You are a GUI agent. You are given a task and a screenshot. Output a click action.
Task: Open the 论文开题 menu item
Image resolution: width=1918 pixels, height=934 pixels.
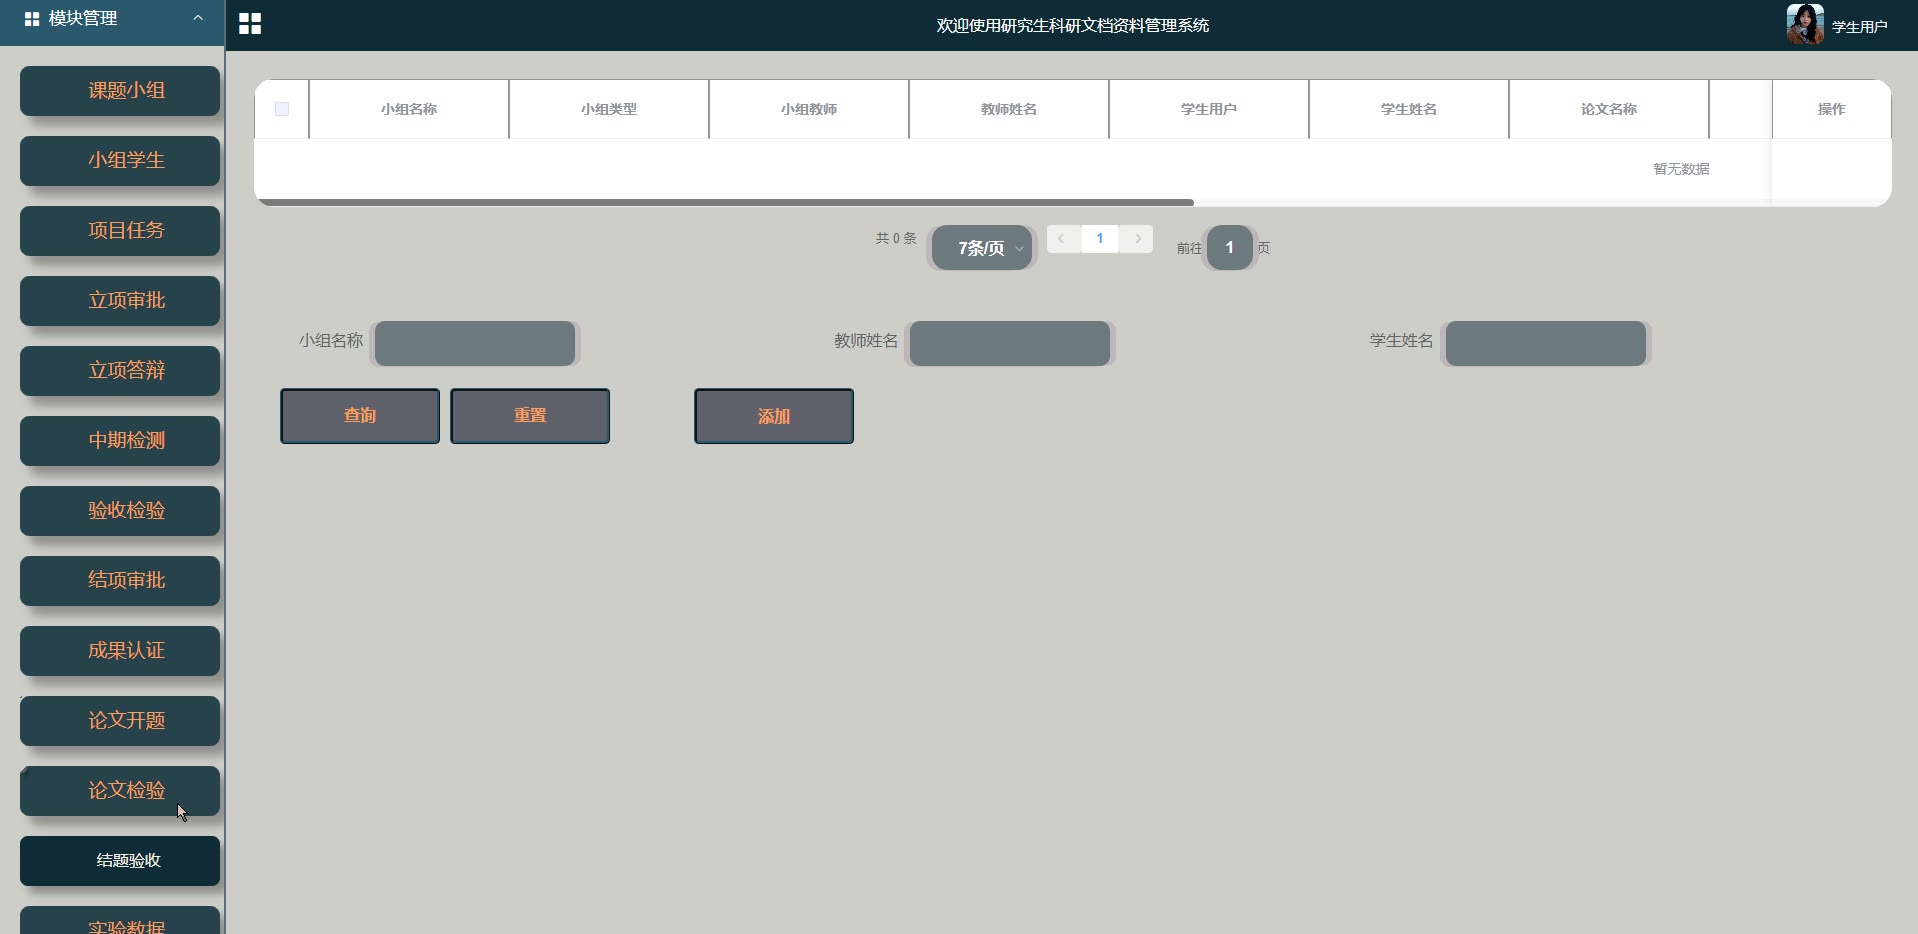[x=120, y=721]
